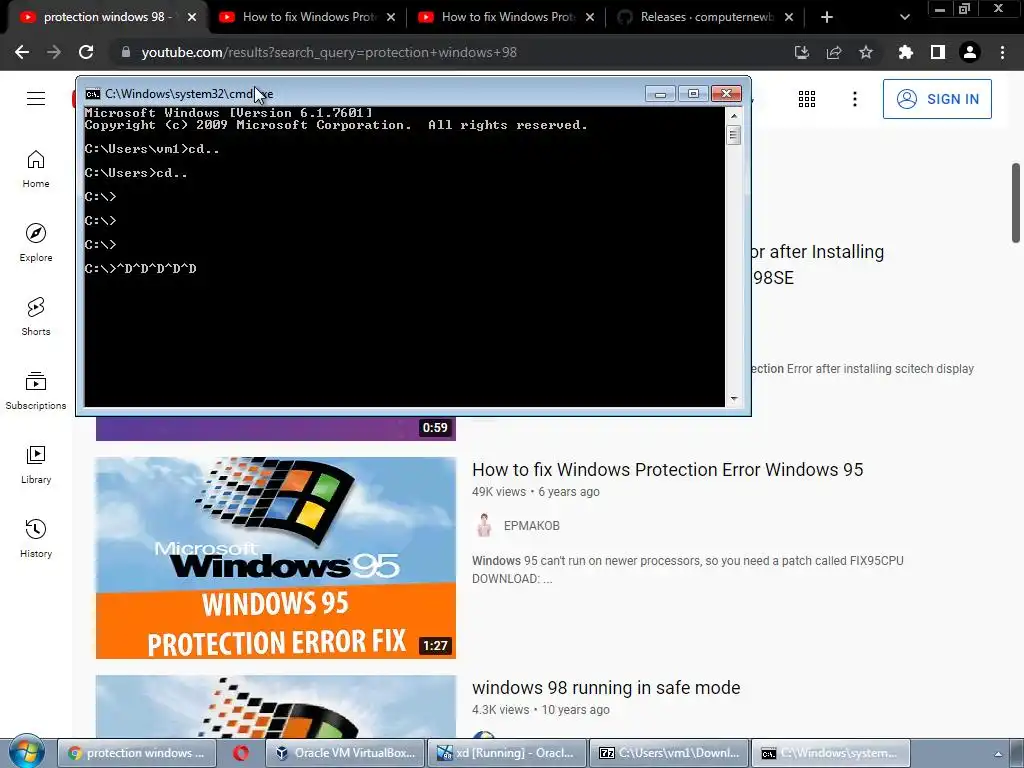
Task: Switch to 'xd [Running]' VirtualBox taskbar button
Action: click(506, 753)
